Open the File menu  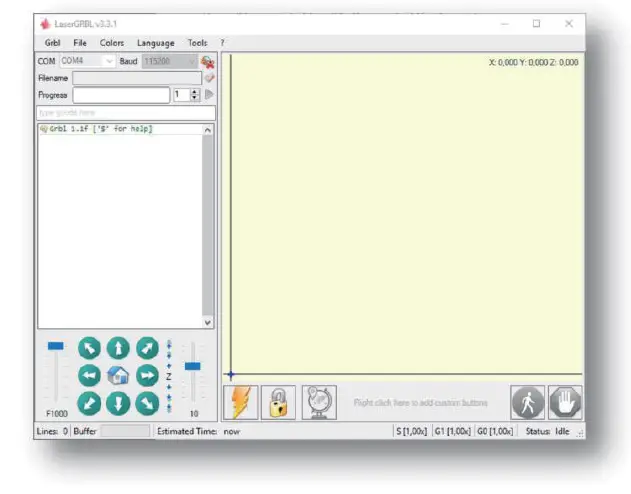pyautogui.click(x=80, y=43)
